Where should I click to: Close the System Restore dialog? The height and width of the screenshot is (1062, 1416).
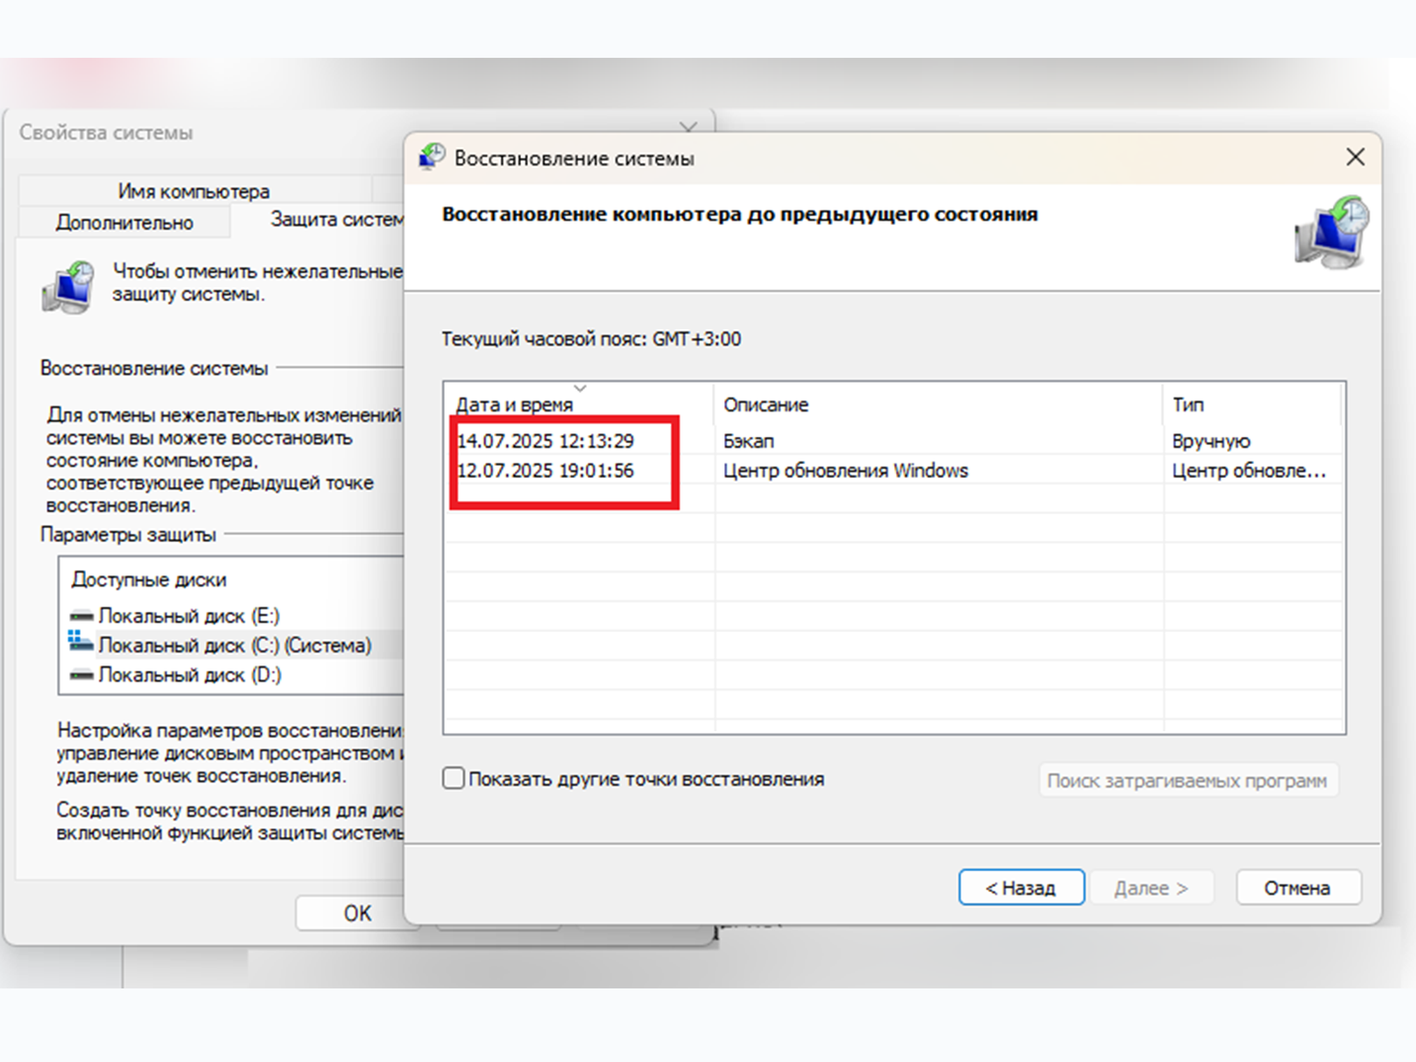click(1355, 157)
